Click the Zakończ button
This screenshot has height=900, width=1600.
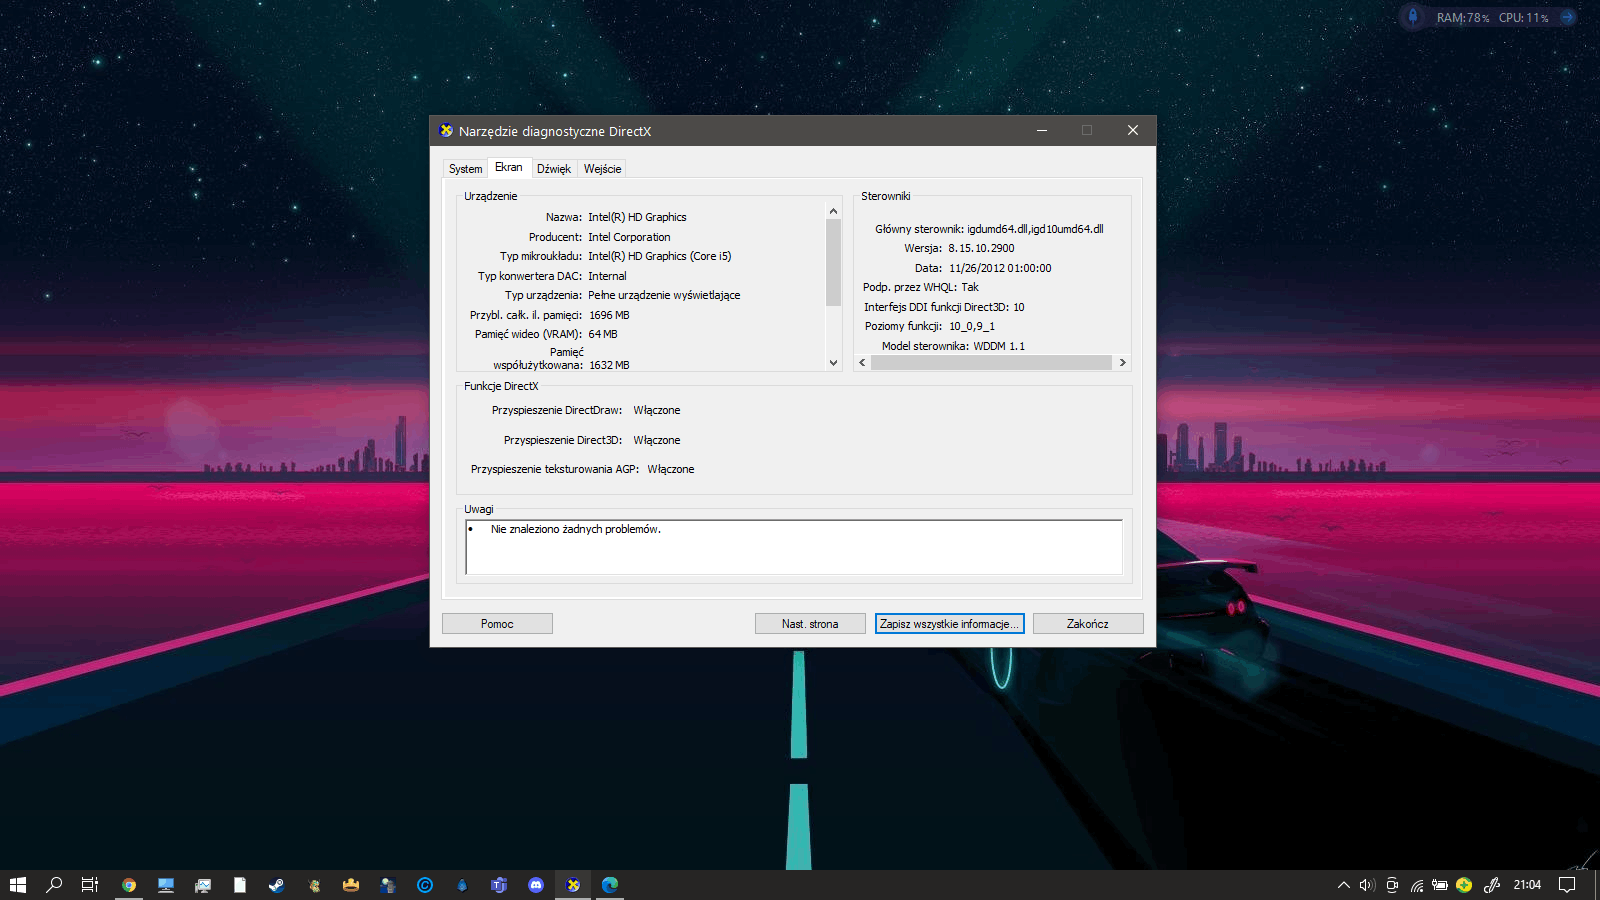[x=1088, y=624]
